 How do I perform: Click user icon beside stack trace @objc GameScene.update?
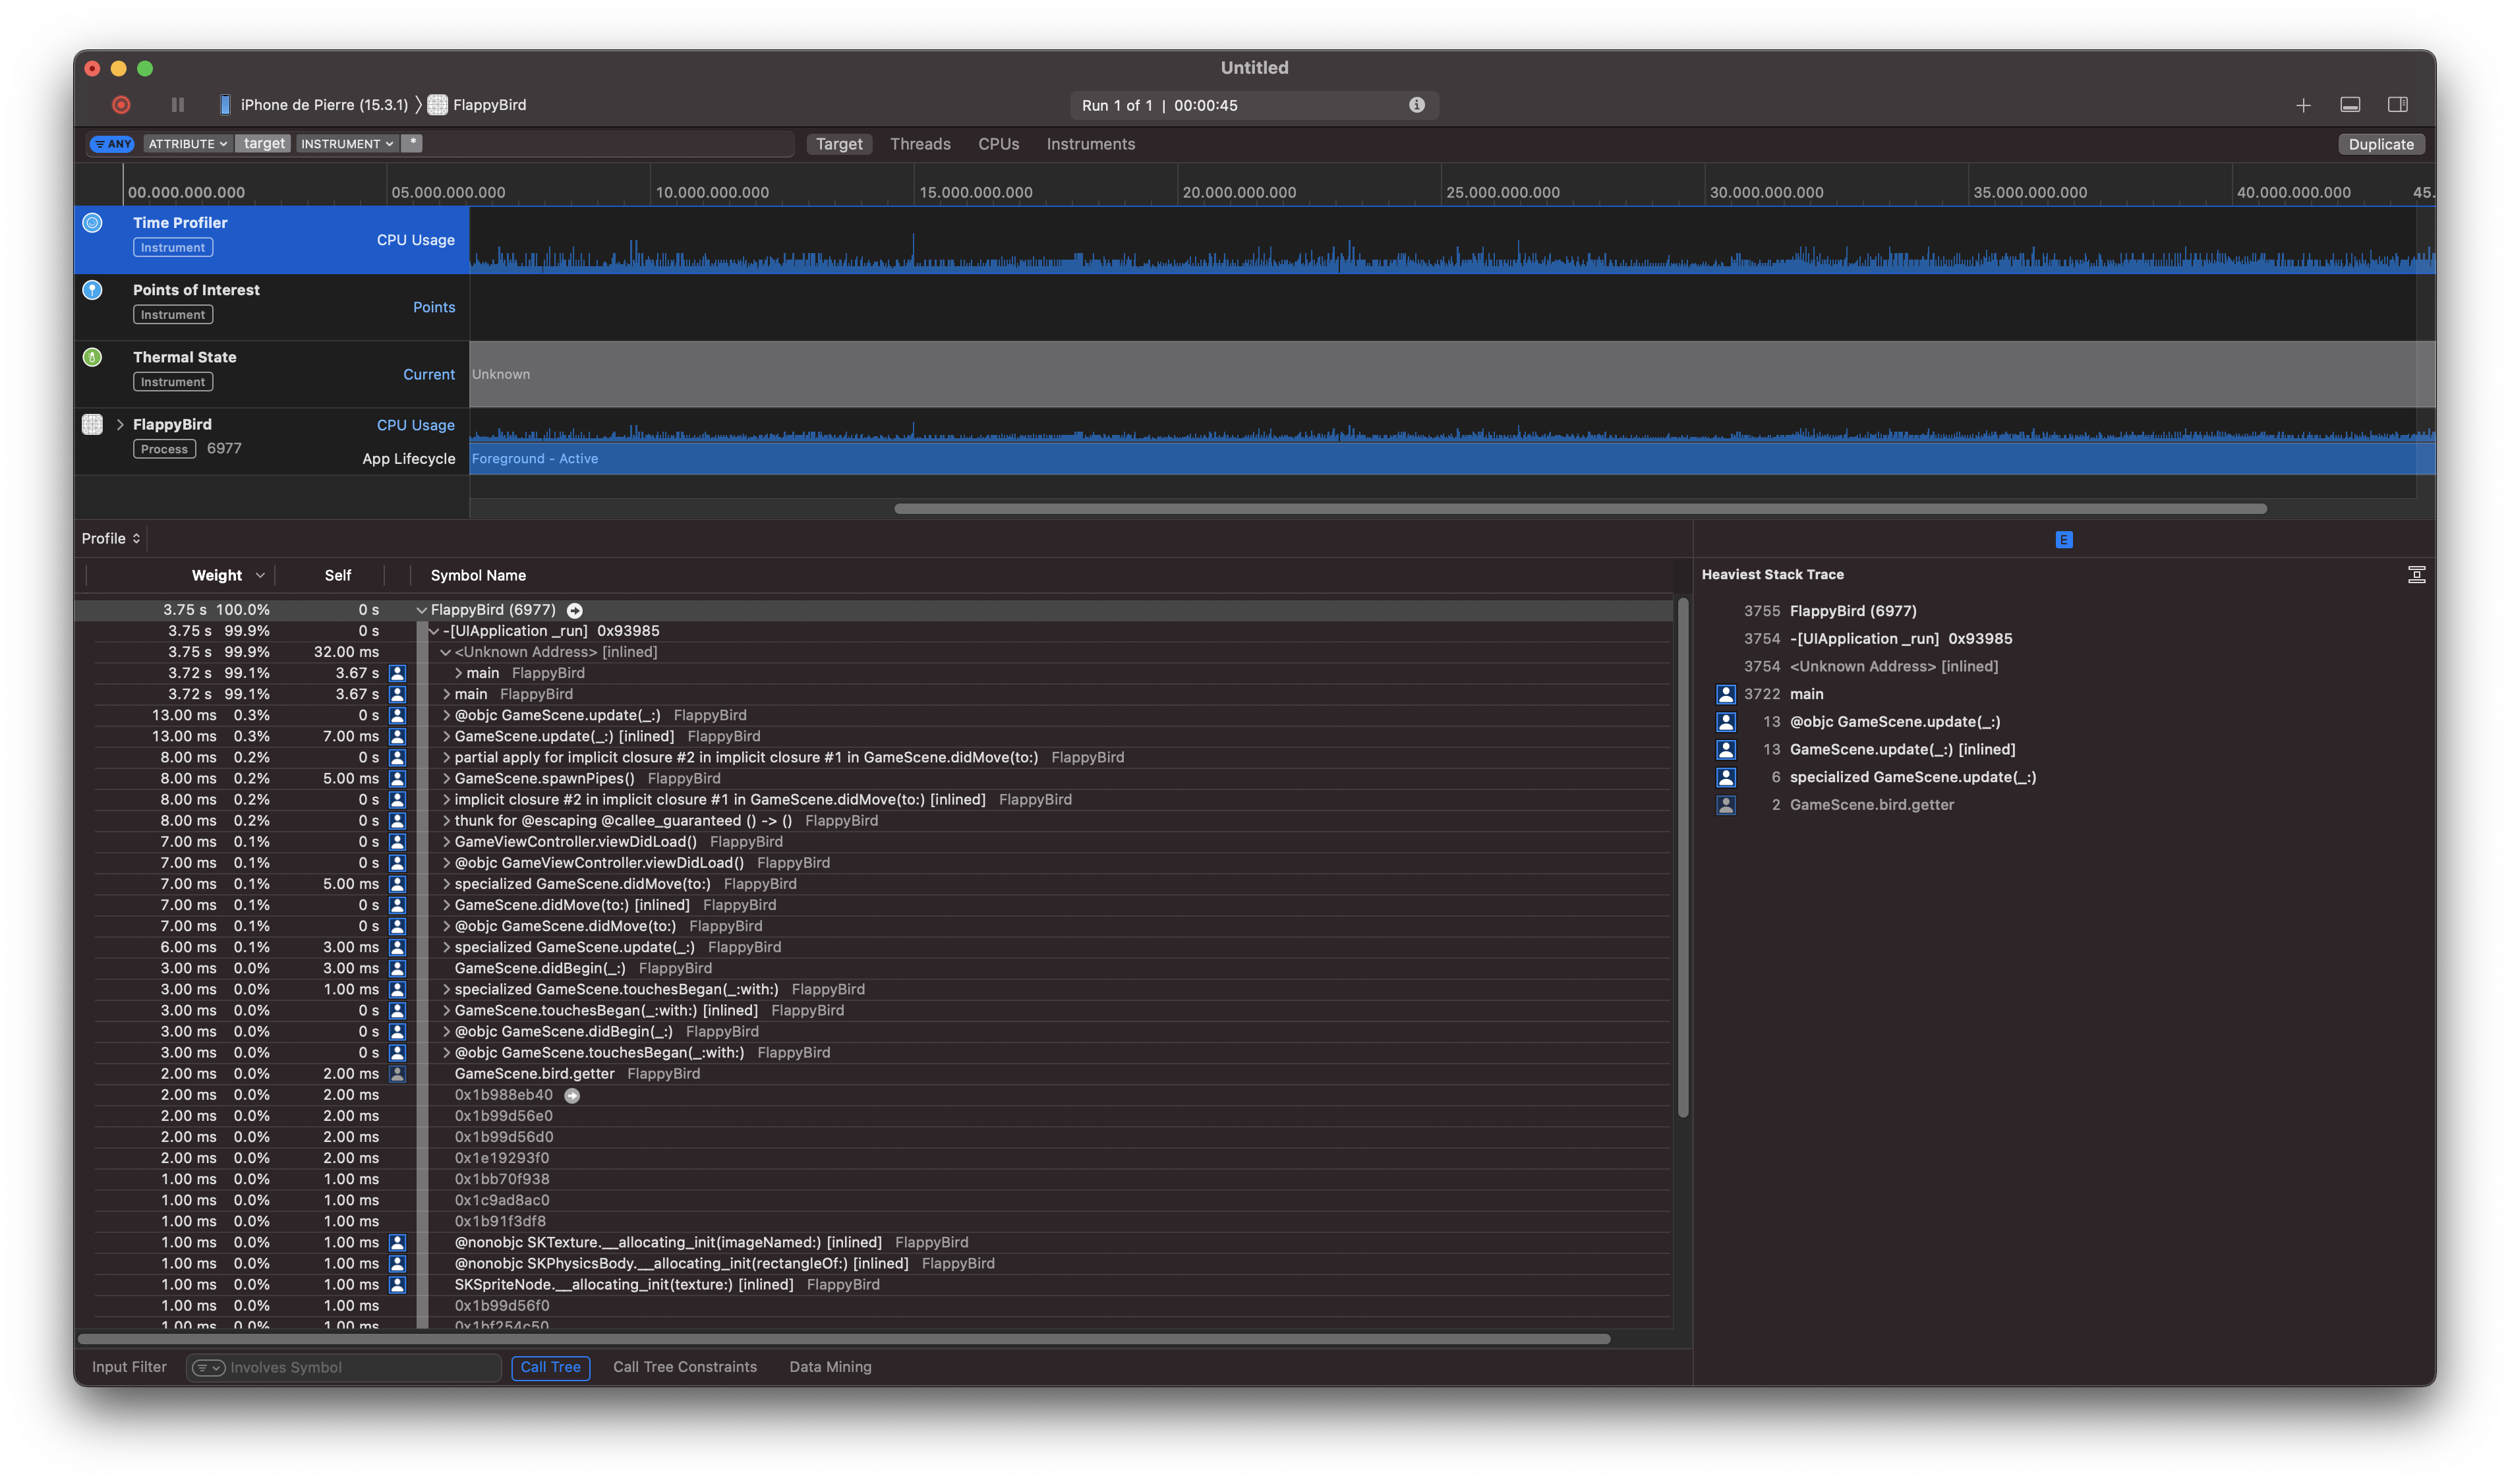pyautogui.click(x=1725, y=722)
